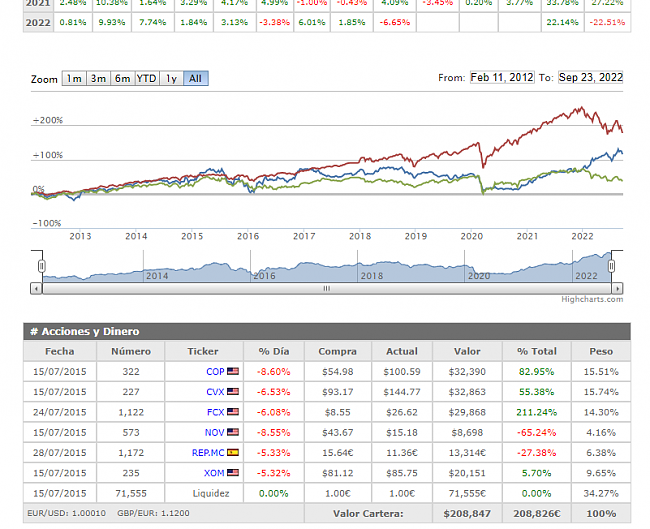Click the chart navigator scrollbar thumb
This screenshot has width=650, height=529.
(327, 288)
